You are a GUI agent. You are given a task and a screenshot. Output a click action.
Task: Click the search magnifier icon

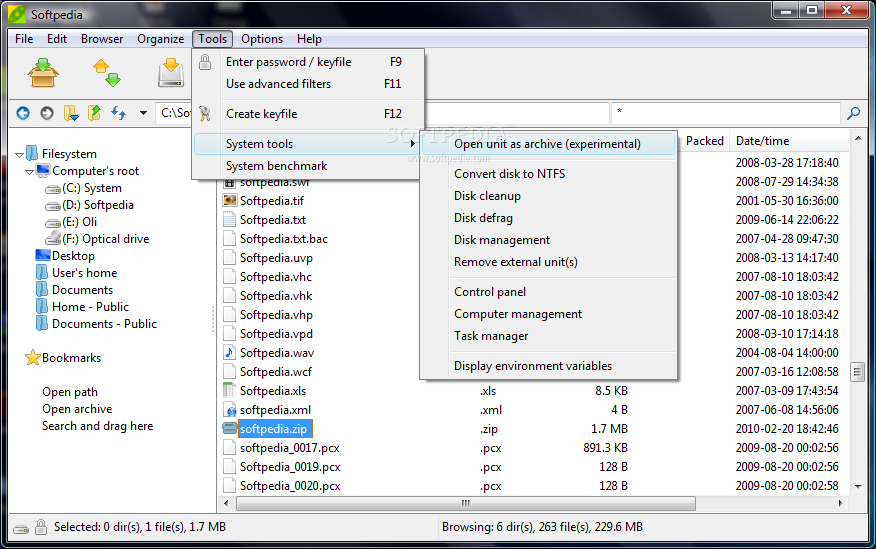(853, 113)
